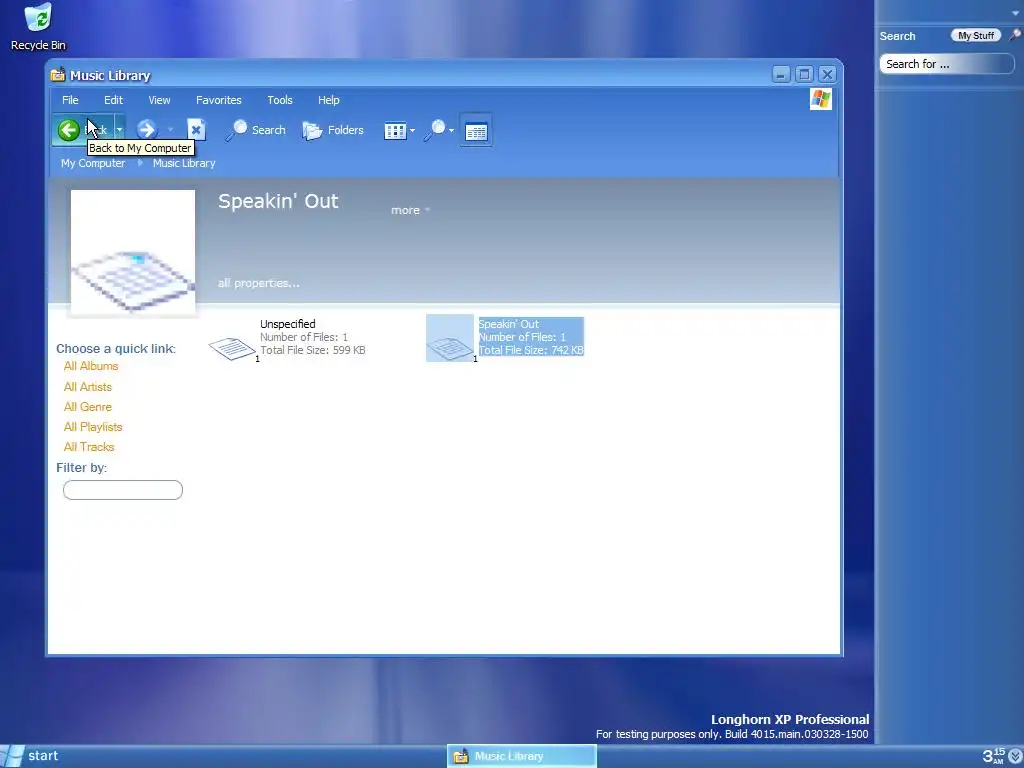The image size is (1024, 768).
Task: Click Music Library in the breadcrumb bar
Action: (184, 163)
